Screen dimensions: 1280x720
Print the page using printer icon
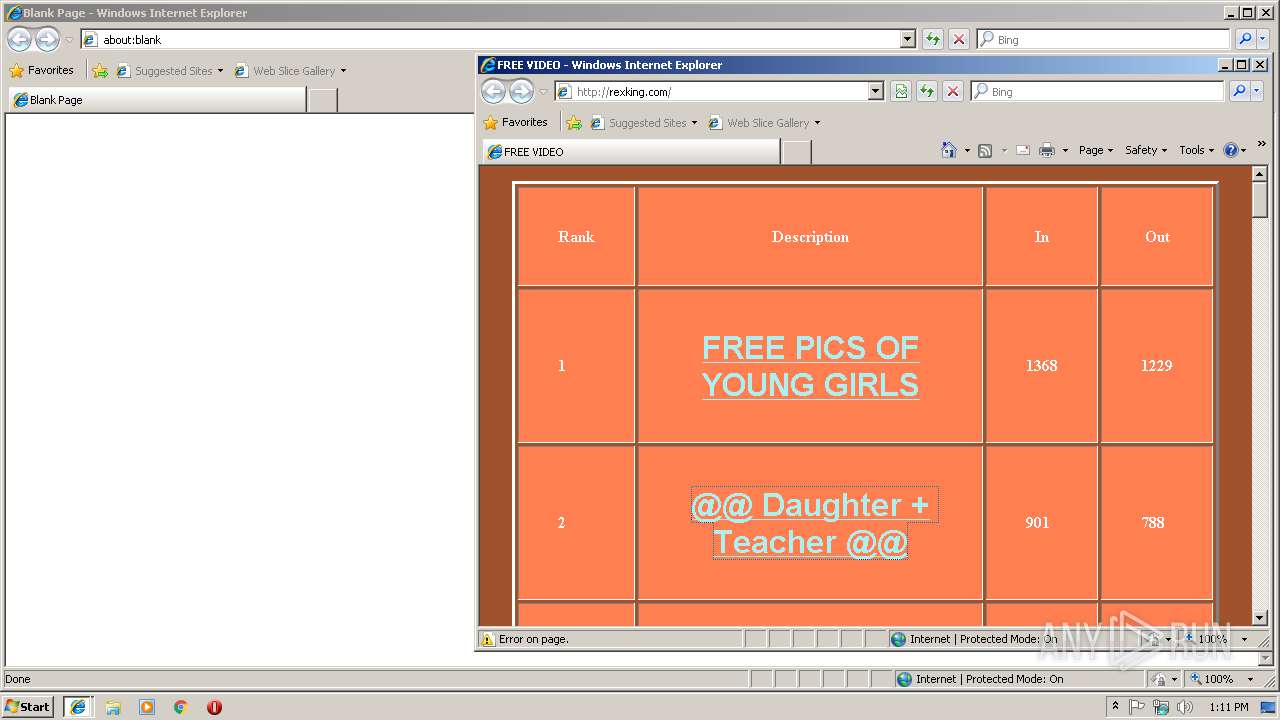(x=1047, y=150)
